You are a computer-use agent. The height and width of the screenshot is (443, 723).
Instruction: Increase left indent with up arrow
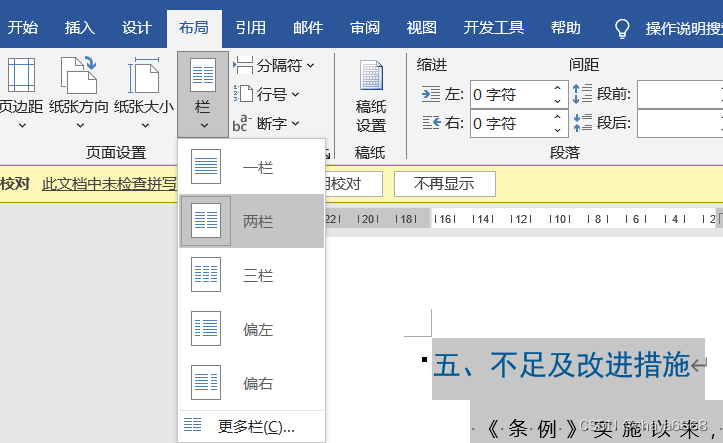point(557,88)
